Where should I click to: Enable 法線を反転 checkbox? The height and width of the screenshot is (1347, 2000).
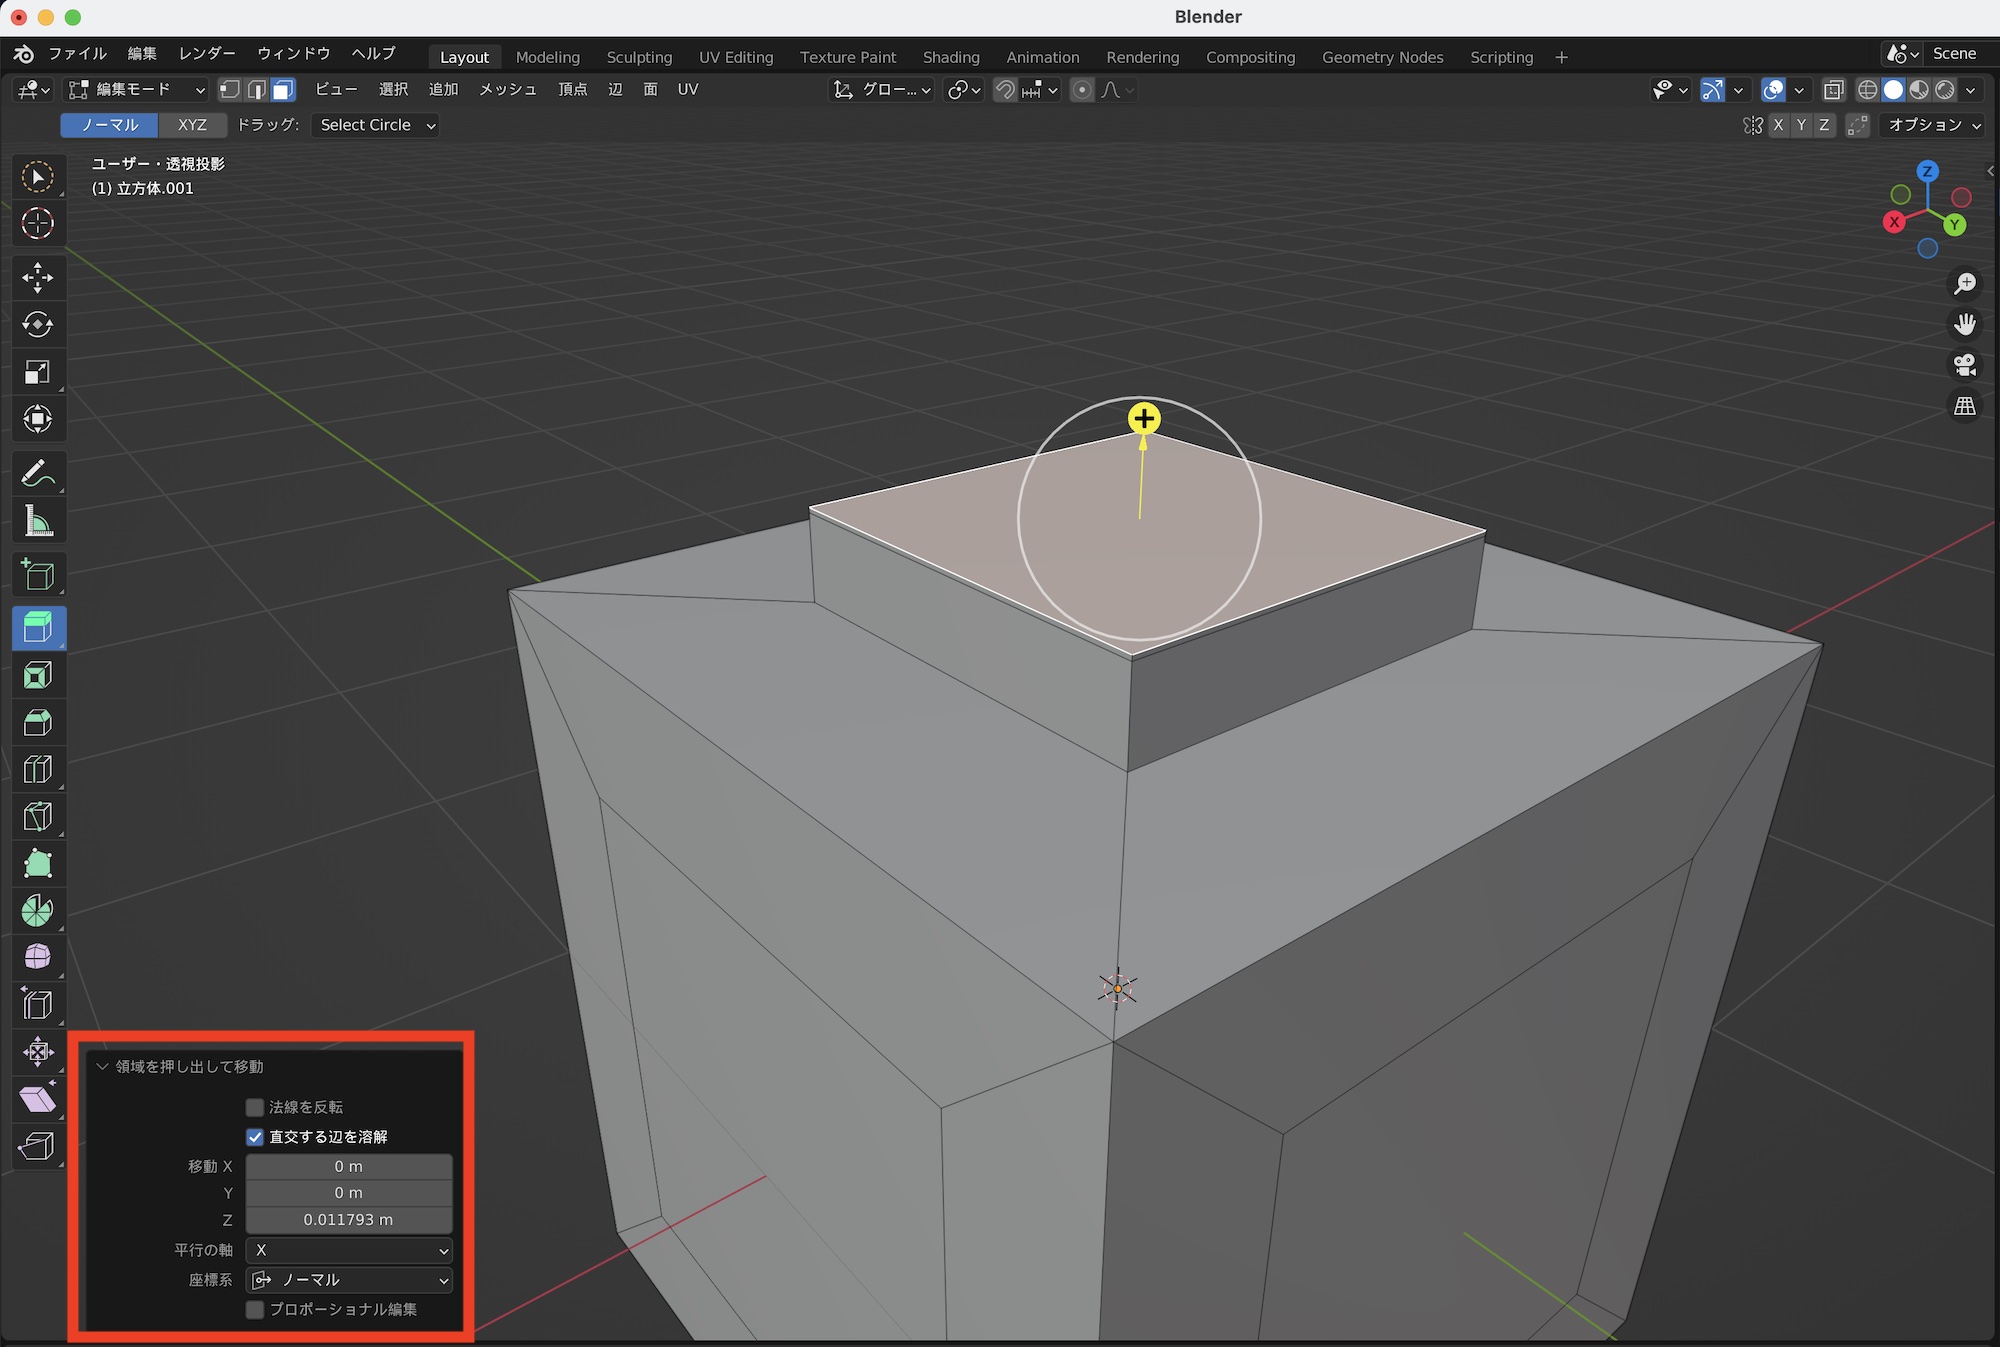255,1107
